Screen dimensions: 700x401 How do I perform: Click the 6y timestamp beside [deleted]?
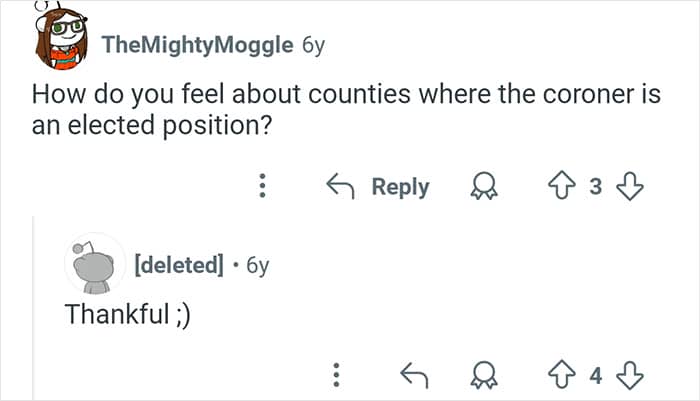point(257,265)
